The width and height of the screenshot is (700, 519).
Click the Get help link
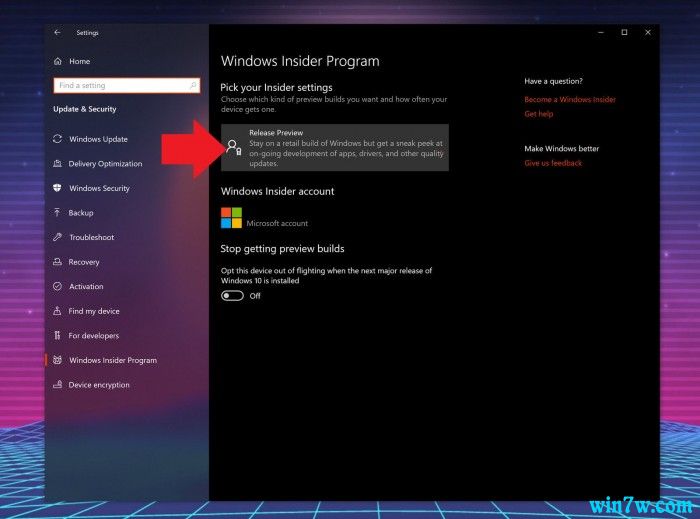click(x=539, y=114)
